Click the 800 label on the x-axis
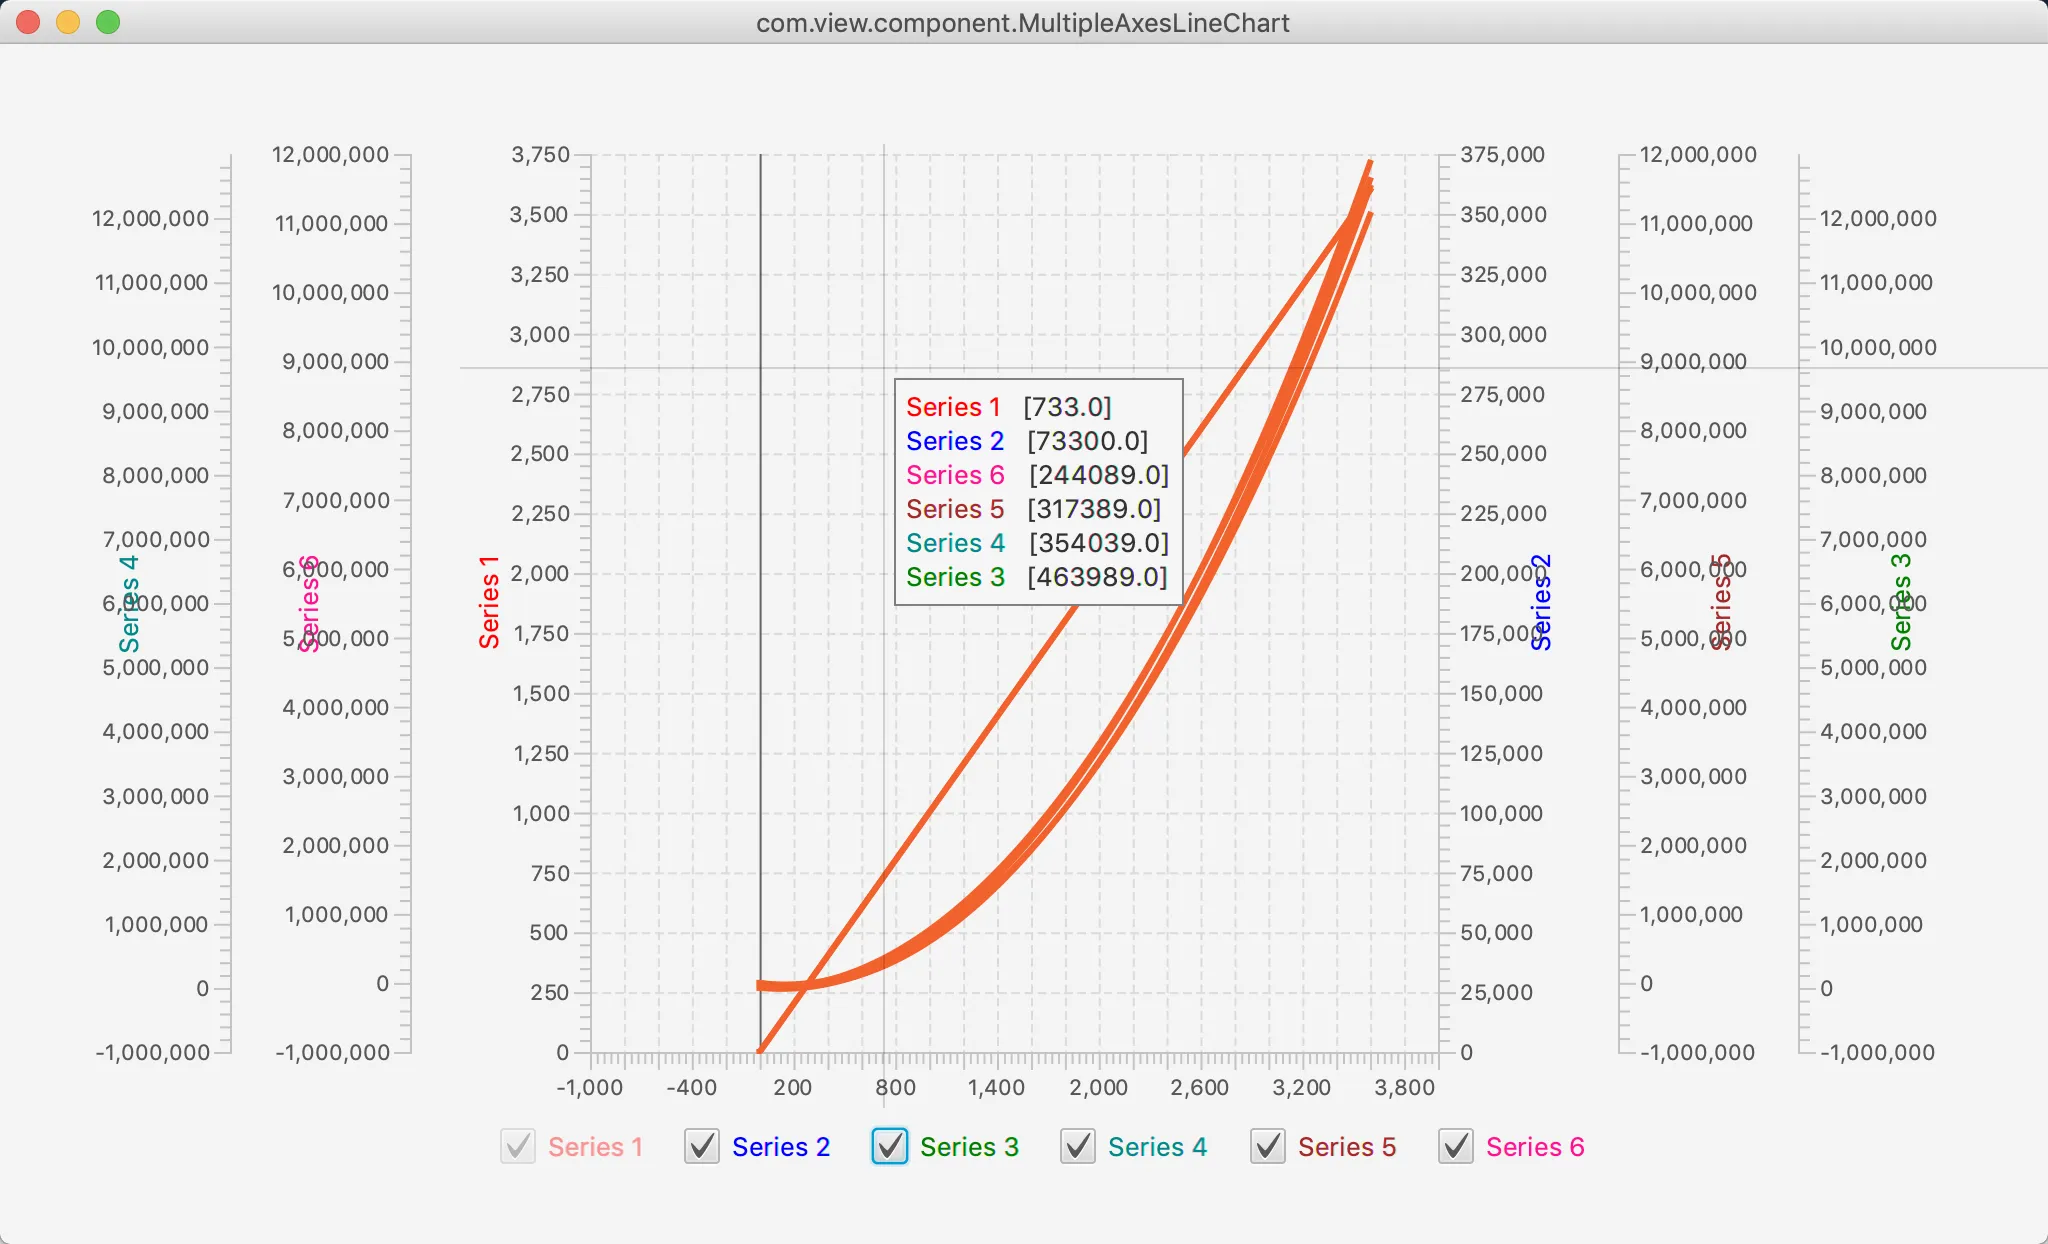The height and width of the screenshot is (1244, 2048). click(x=895, y=1088)
